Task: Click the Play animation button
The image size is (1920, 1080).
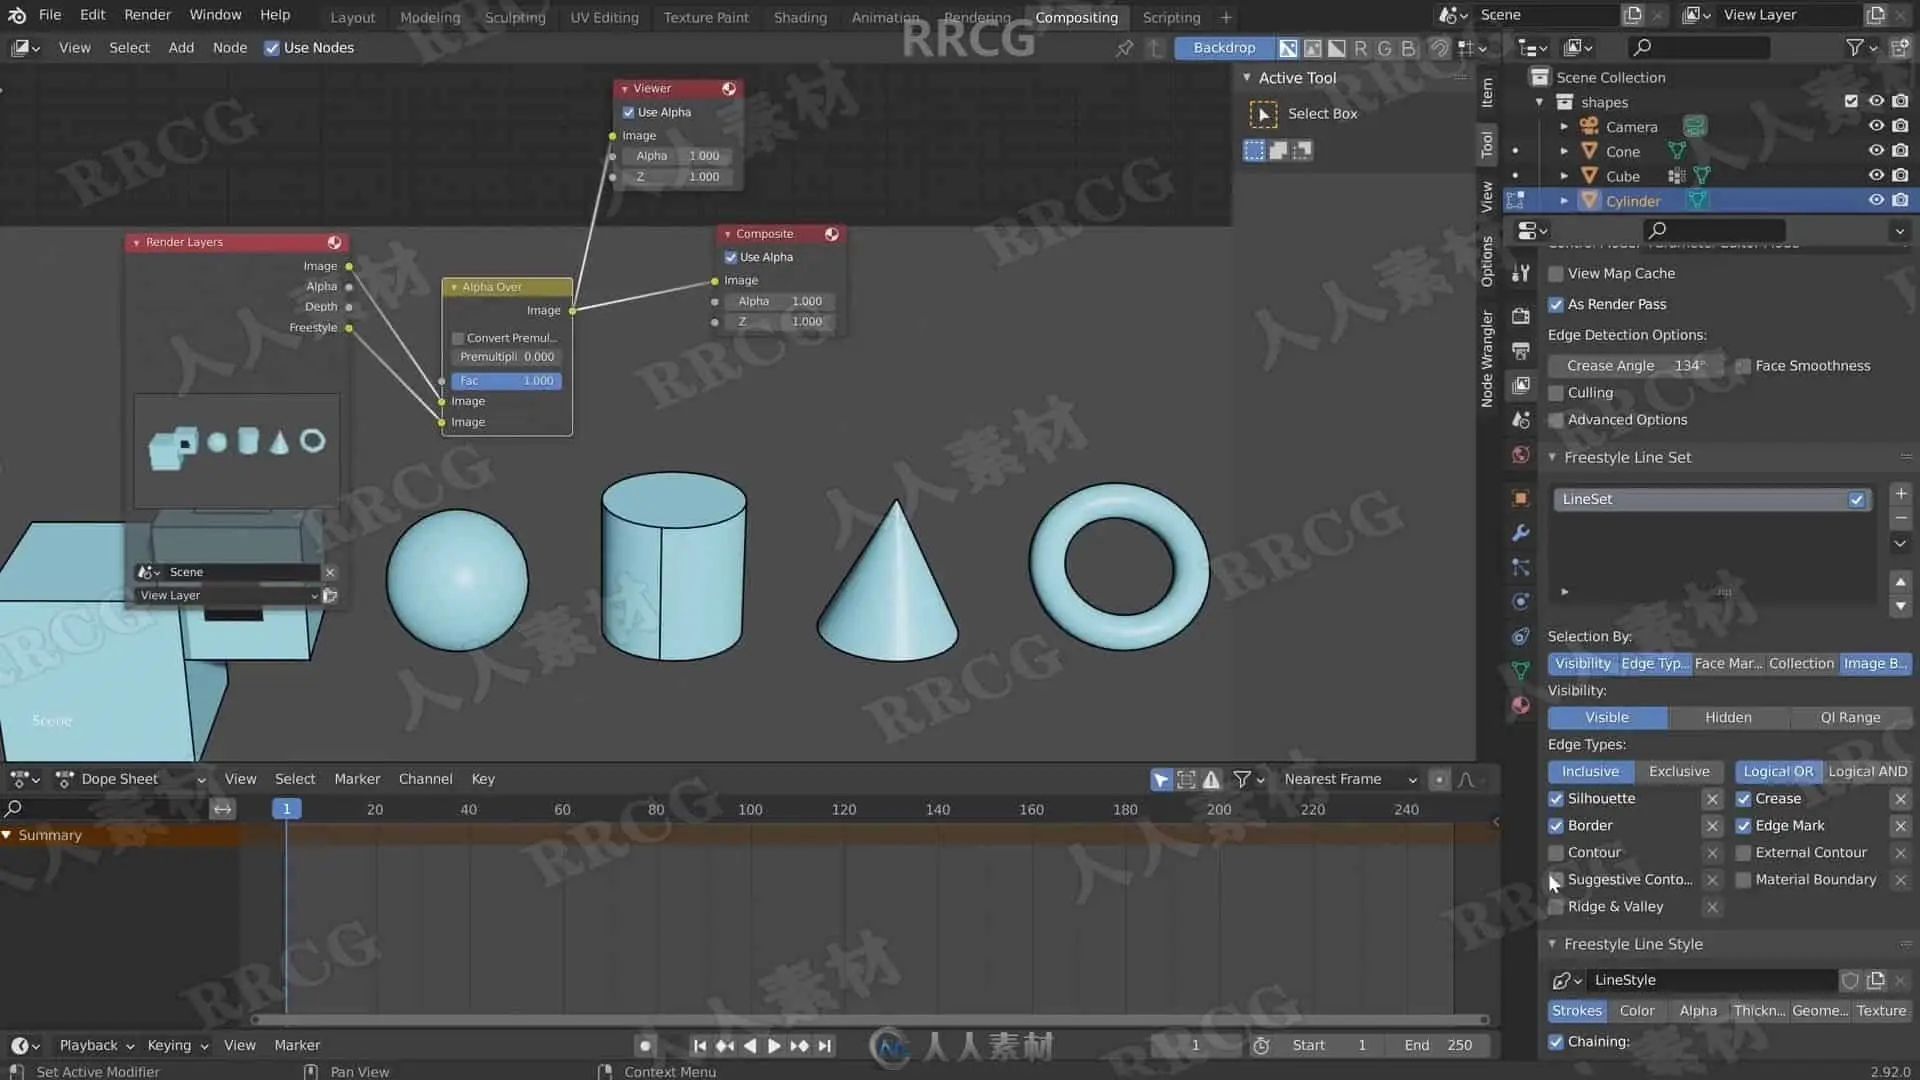Action: [x=774, y=1045]
